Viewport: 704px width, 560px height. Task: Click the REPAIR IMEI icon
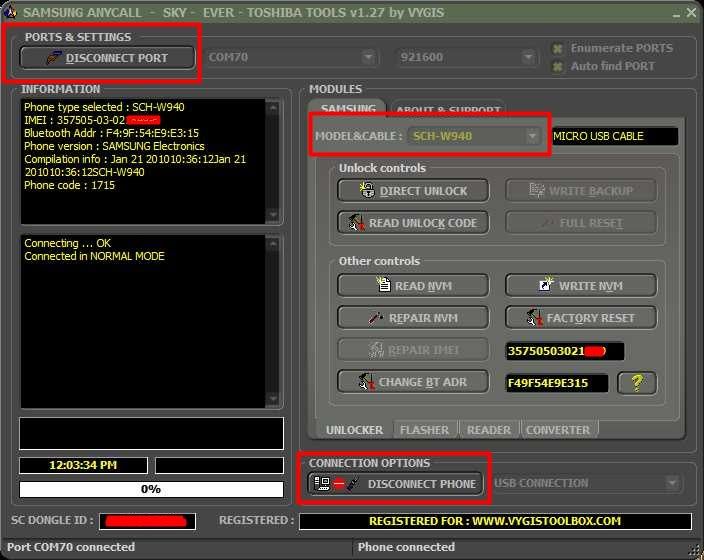[376, 350]
